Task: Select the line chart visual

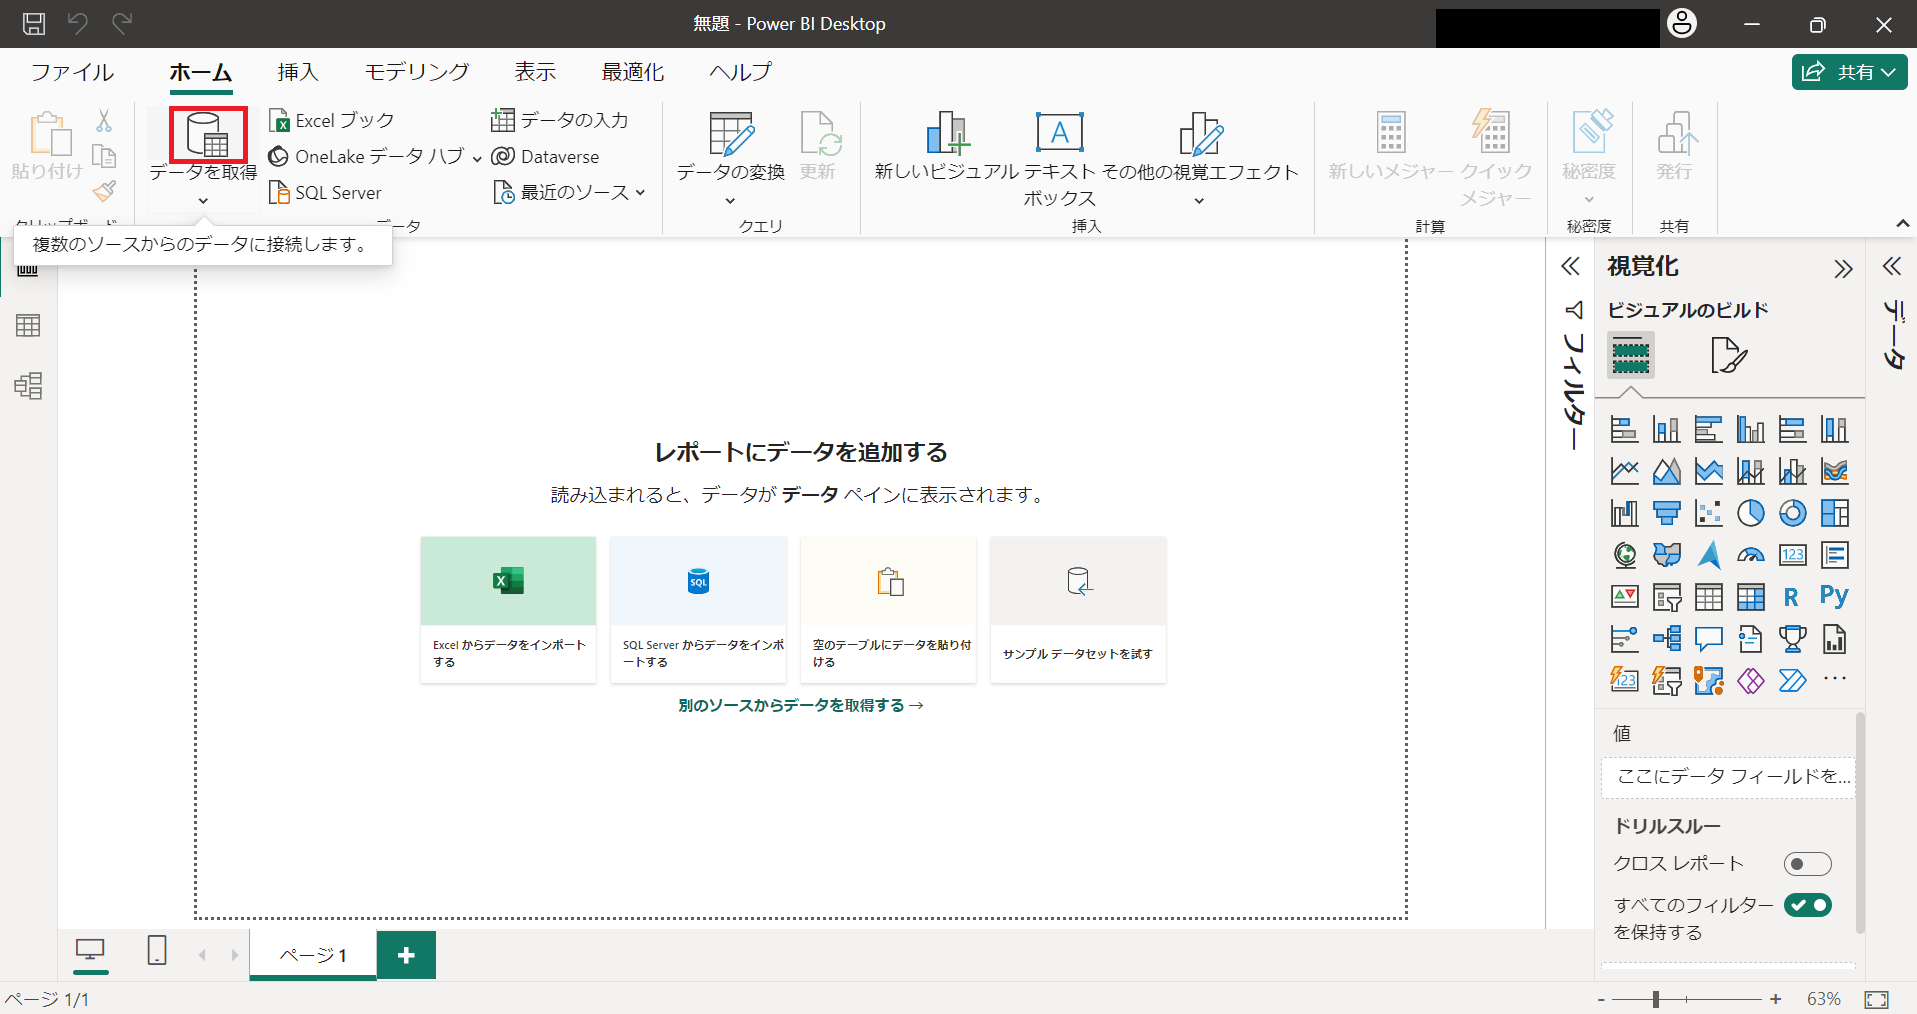Action: click(x=1624, y=471)
